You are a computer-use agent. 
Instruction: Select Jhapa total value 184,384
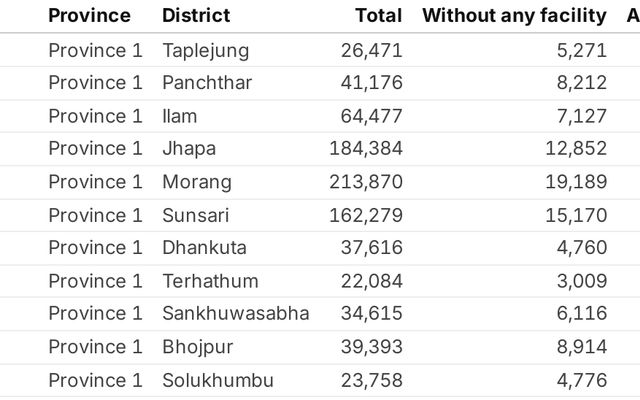pos(366,149)
